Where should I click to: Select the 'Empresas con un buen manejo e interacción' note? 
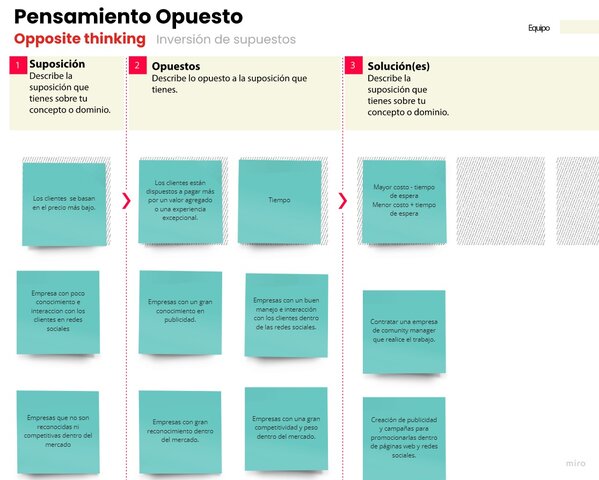[x=286, y=315]
